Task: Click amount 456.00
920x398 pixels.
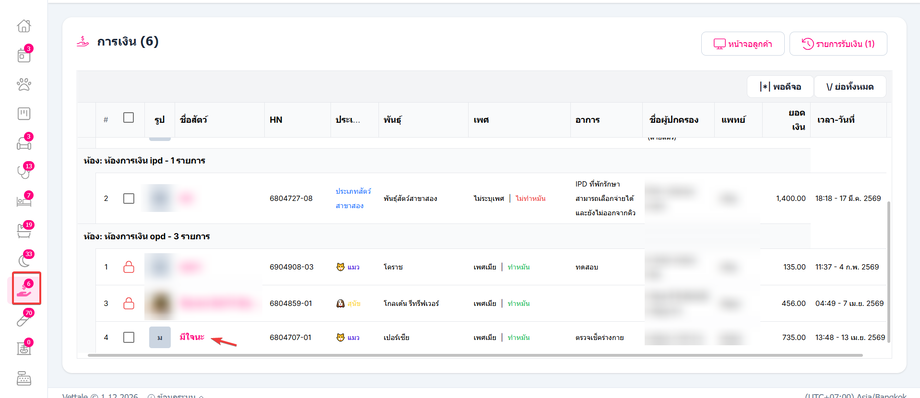Action: 794,303
